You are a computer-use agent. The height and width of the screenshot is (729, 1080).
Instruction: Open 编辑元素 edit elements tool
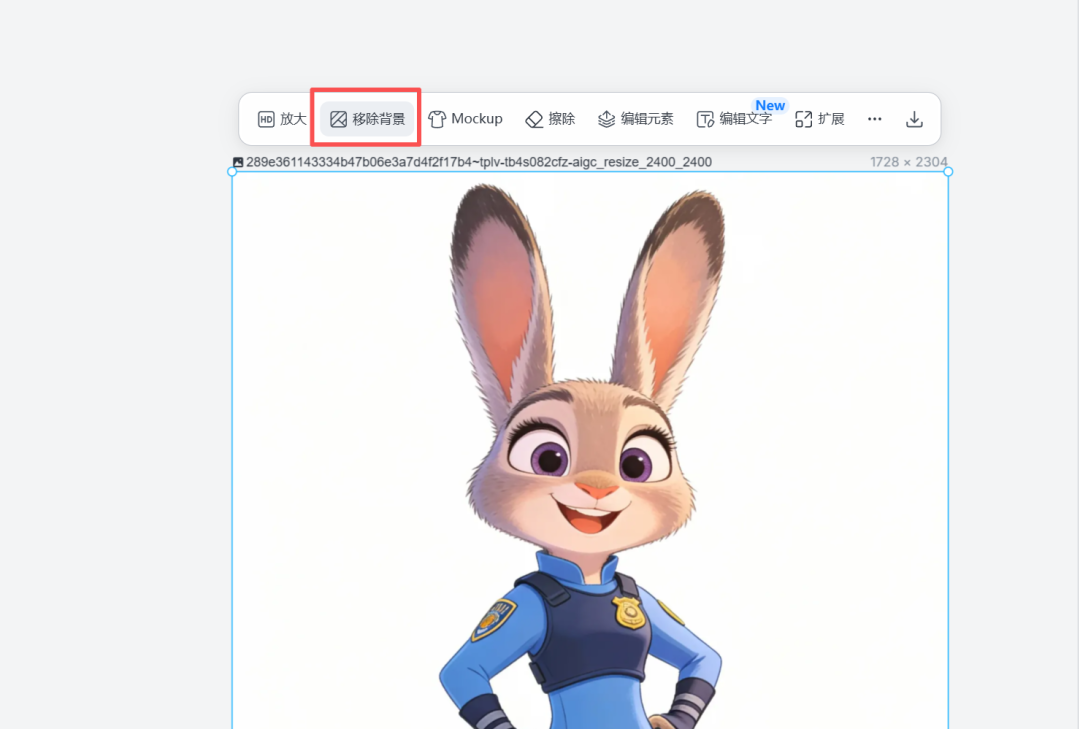tap(635, 119)
